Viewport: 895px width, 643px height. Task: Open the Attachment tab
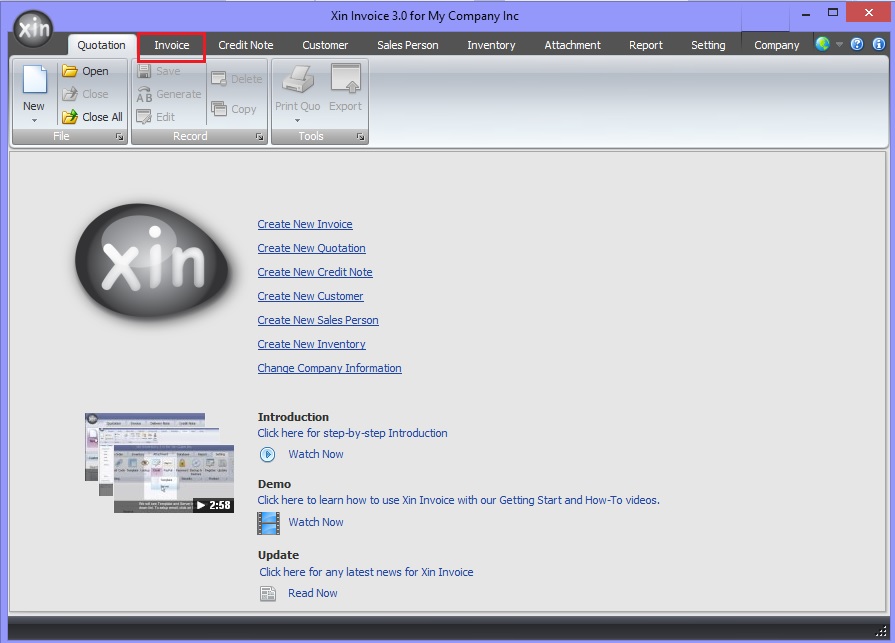(x=572, y=45)
